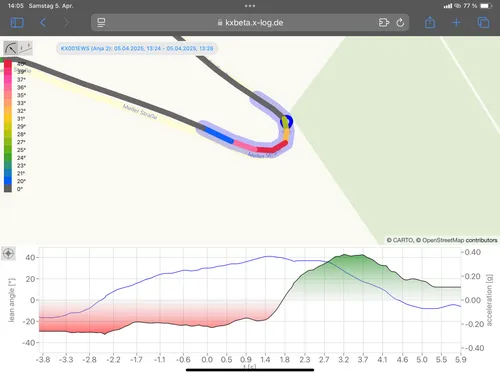Select the lean angle gauge mode
Viewport: 500px width, 375px height.
(11, 48)
